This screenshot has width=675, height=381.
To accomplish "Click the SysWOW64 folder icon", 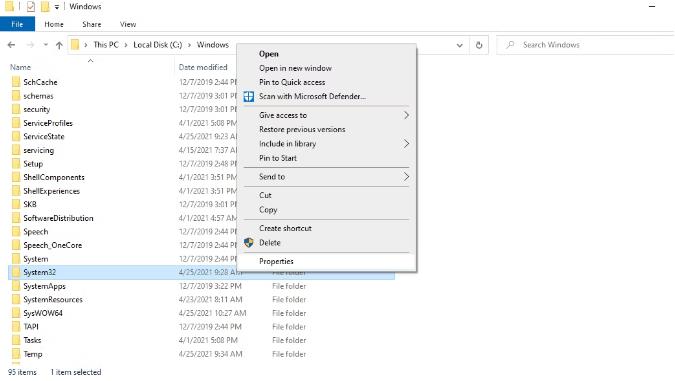I will tap(16, 313).
